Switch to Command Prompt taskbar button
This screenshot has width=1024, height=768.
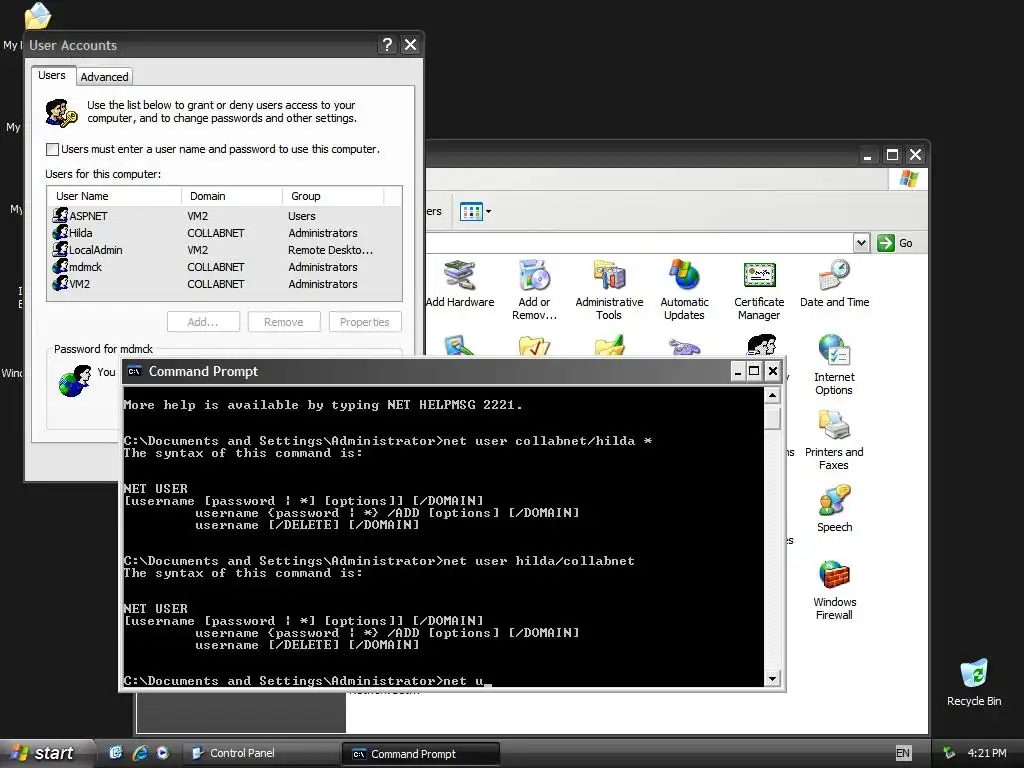(x=421, y=754)
